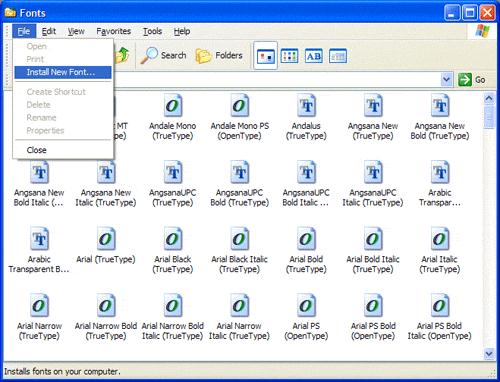Open the Tools menu
This screenshot has width=500, height=382.
(x=152, y=31)
